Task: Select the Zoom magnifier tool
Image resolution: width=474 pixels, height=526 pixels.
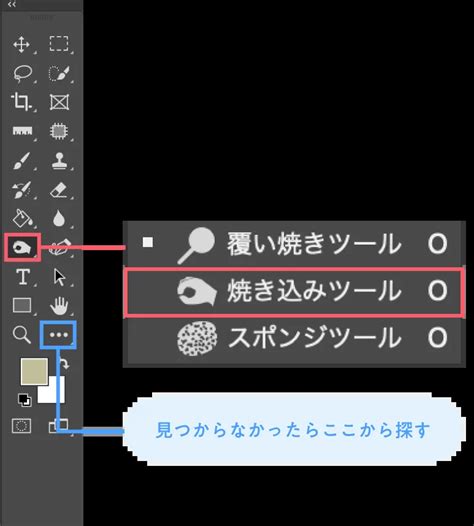Action: tap(22, 335)
